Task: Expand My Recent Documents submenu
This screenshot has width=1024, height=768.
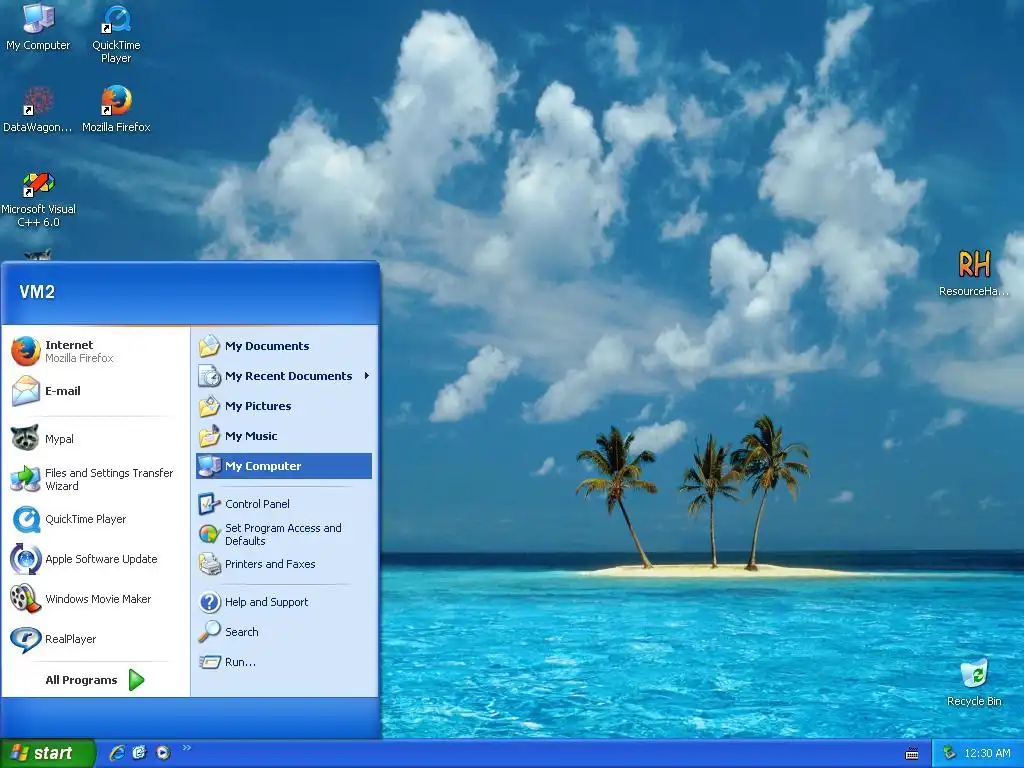Action: (283, 376)
